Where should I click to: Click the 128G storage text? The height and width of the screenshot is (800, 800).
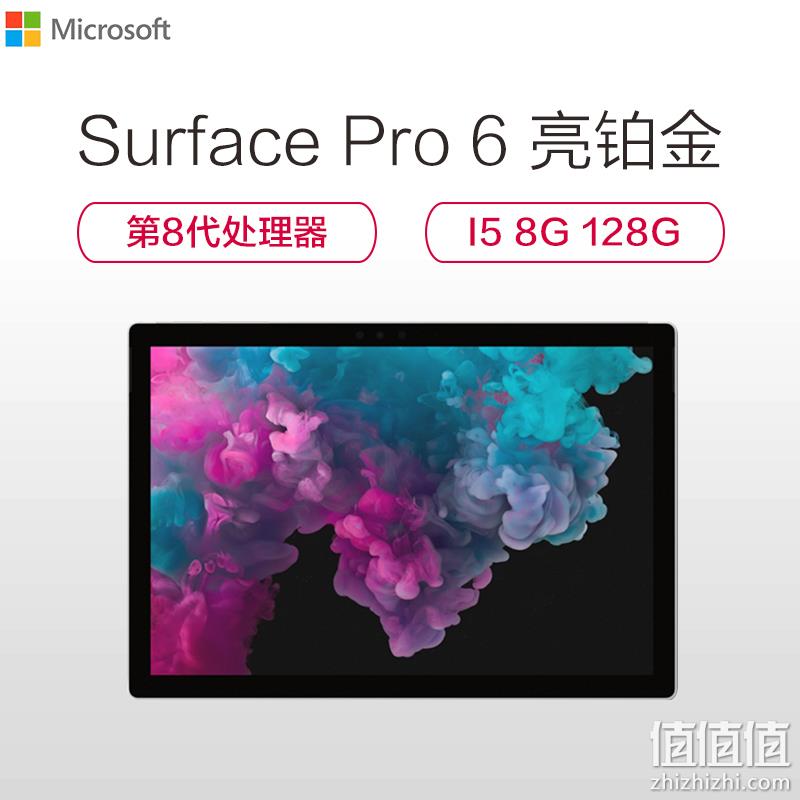click(x=631, y=233)
